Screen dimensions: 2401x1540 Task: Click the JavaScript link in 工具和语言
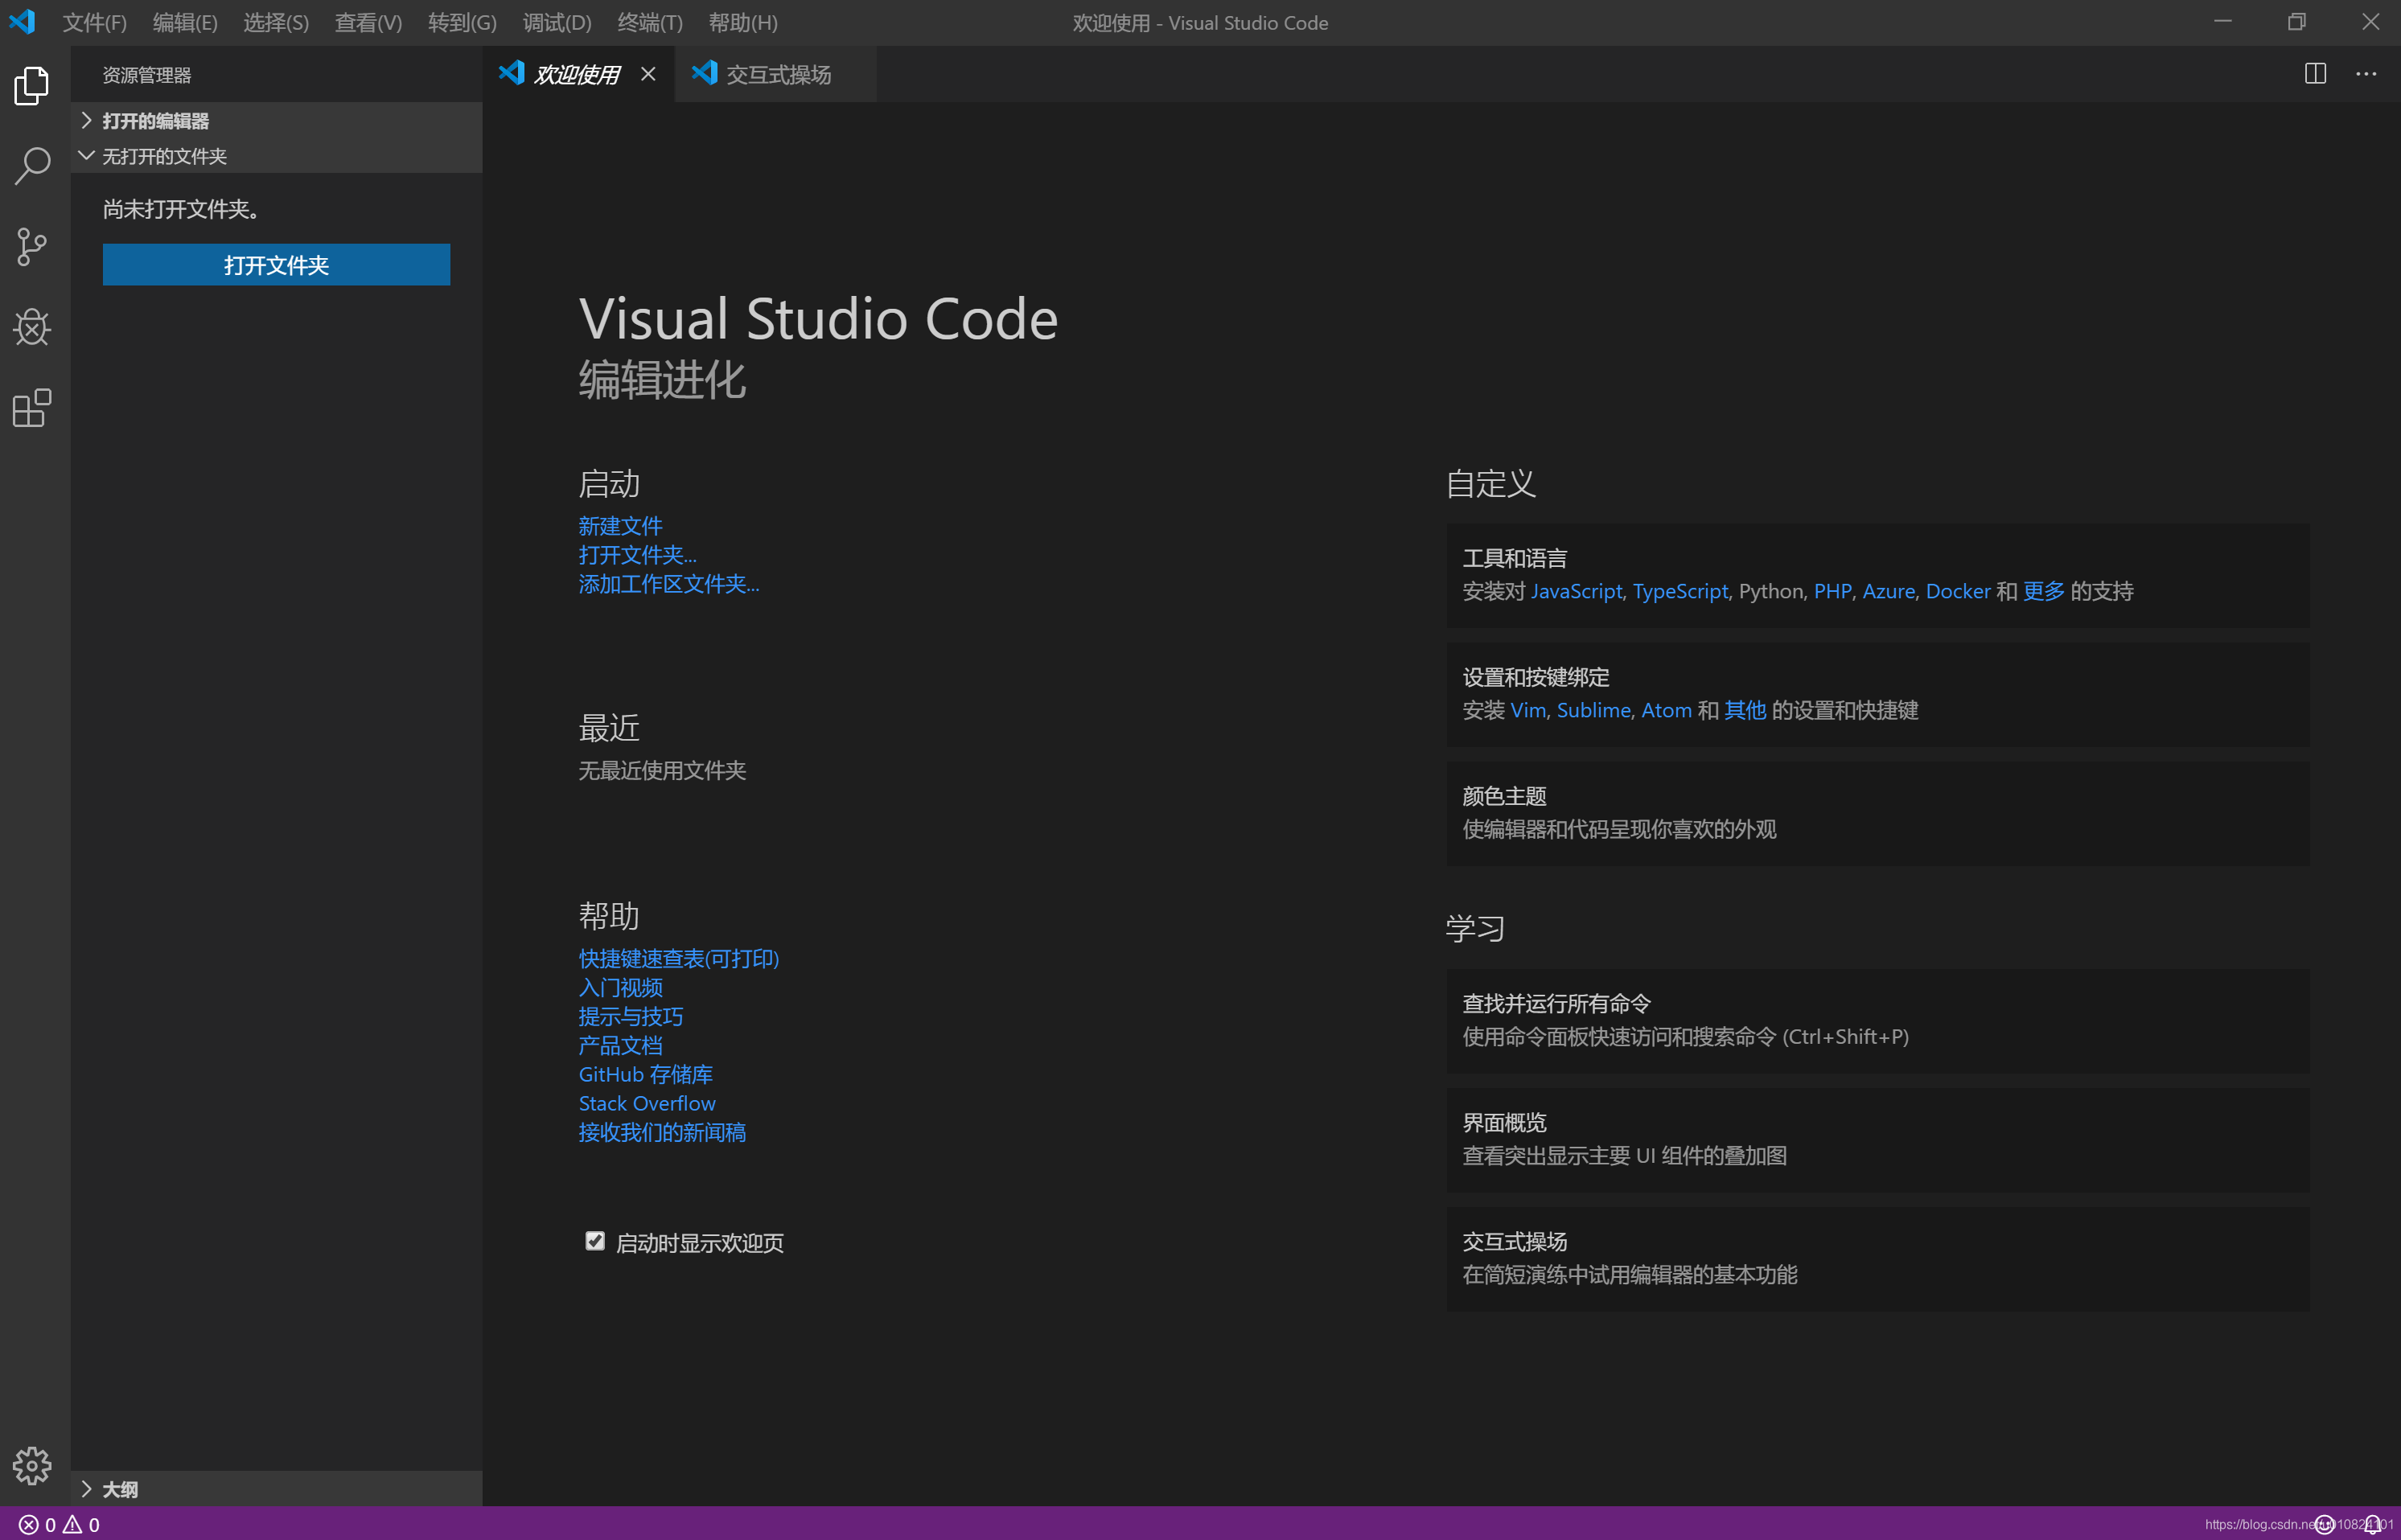point(1576,591)
